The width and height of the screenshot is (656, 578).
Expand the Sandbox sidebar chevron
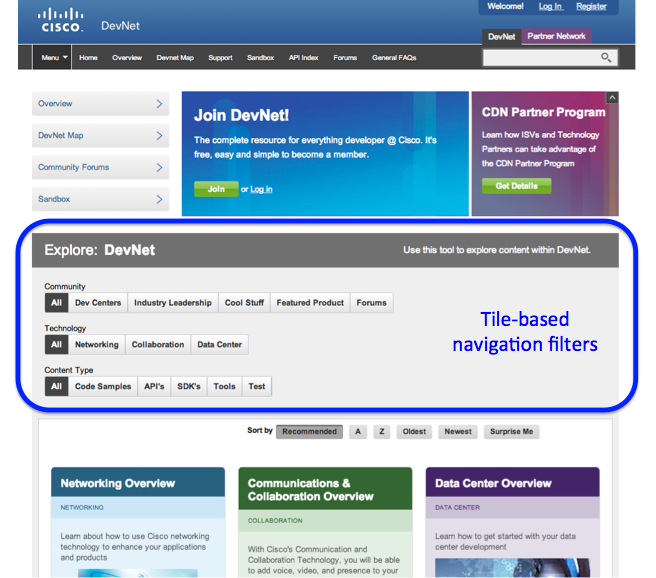click(x=159, y=199)
